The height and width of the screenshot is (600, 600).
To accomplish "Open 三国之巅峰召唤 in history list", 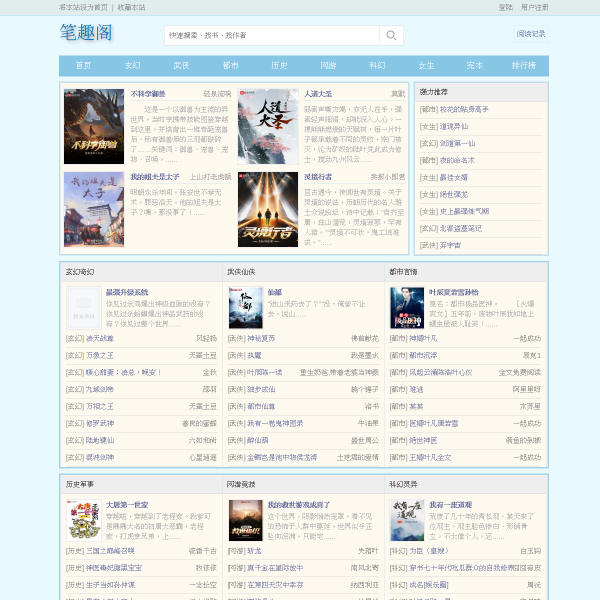I will [110, 551].
